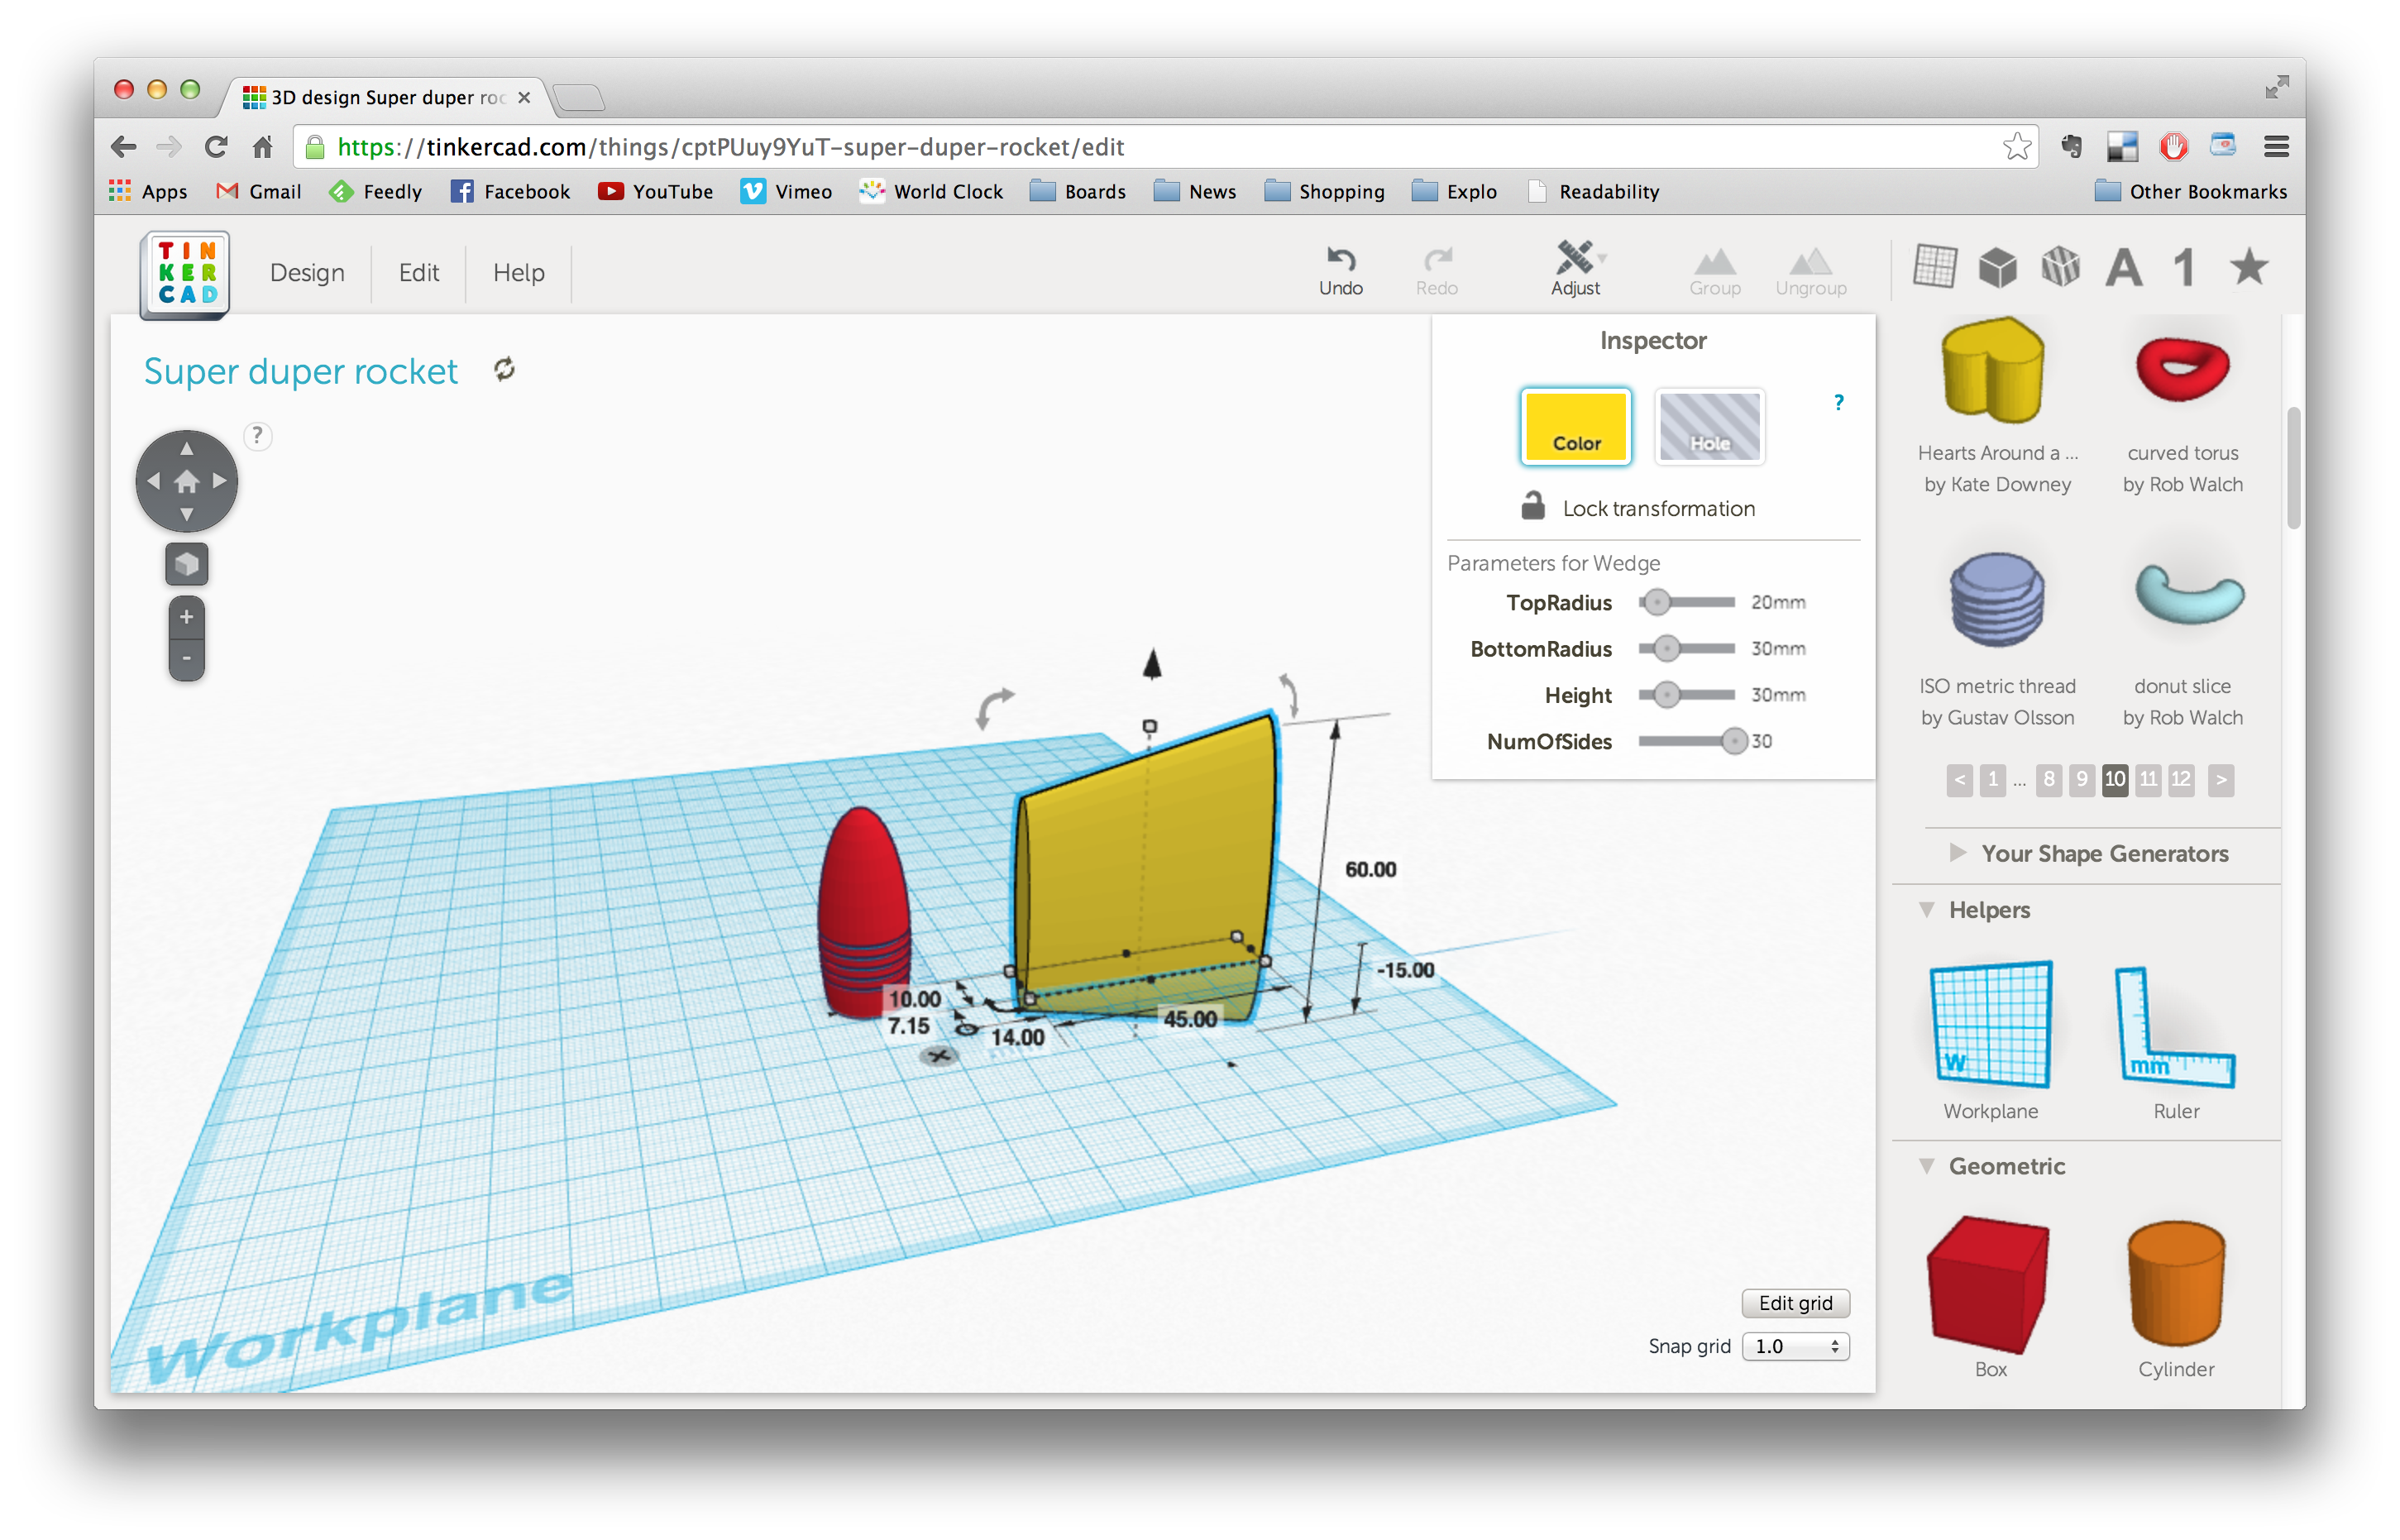Image resolution: width=2400 pixels, height=1540 pixels.
Task: Go to shape generators page 8
Action: coord(2049,779)
